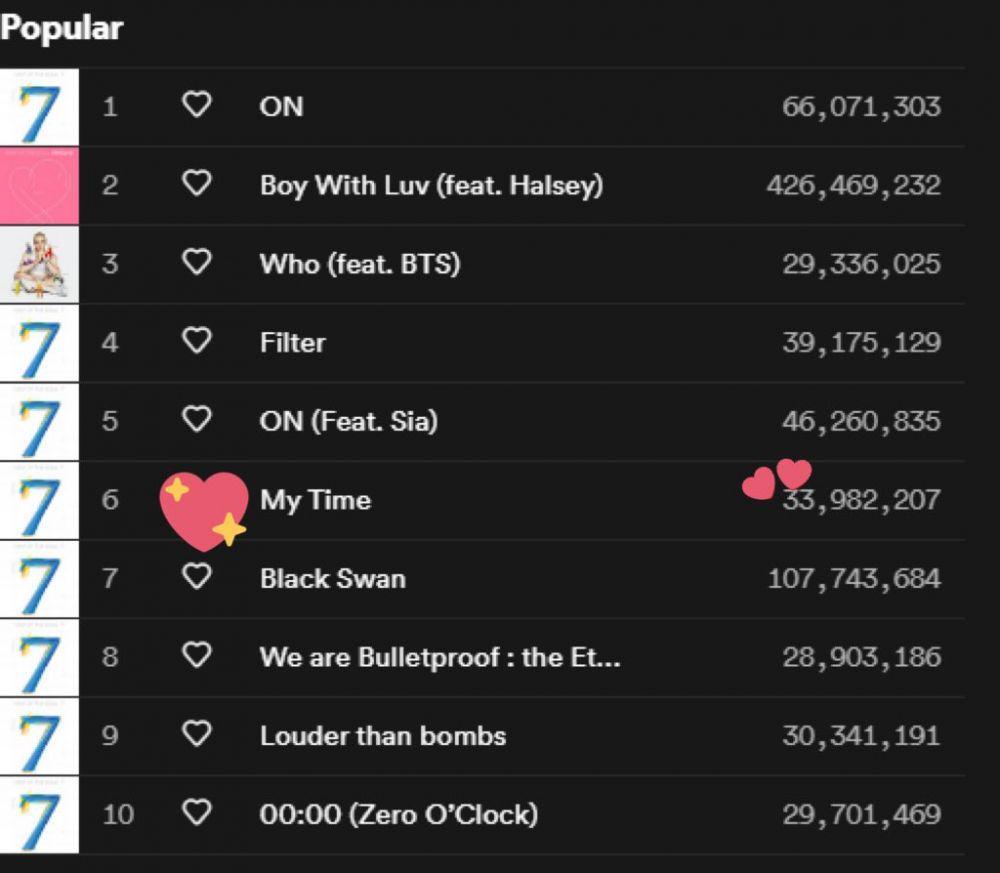
Task: Toggle heart for Who (feat. BTS)
Action: [196, 262]
